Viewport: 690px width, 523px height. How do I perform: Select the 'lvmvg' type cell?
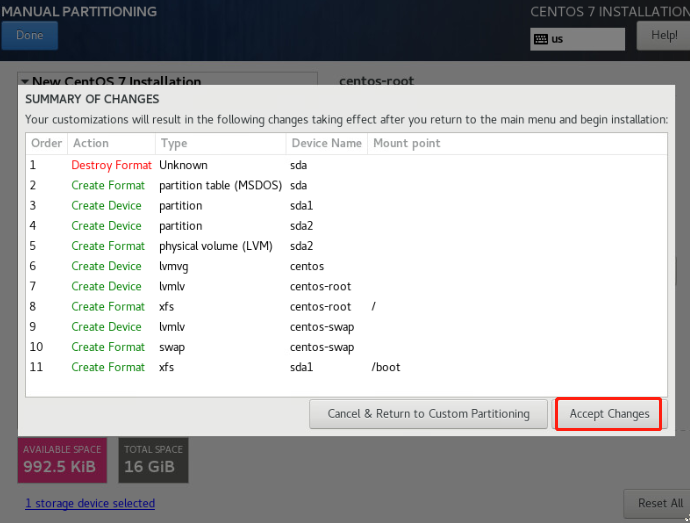tap(173, 266)
